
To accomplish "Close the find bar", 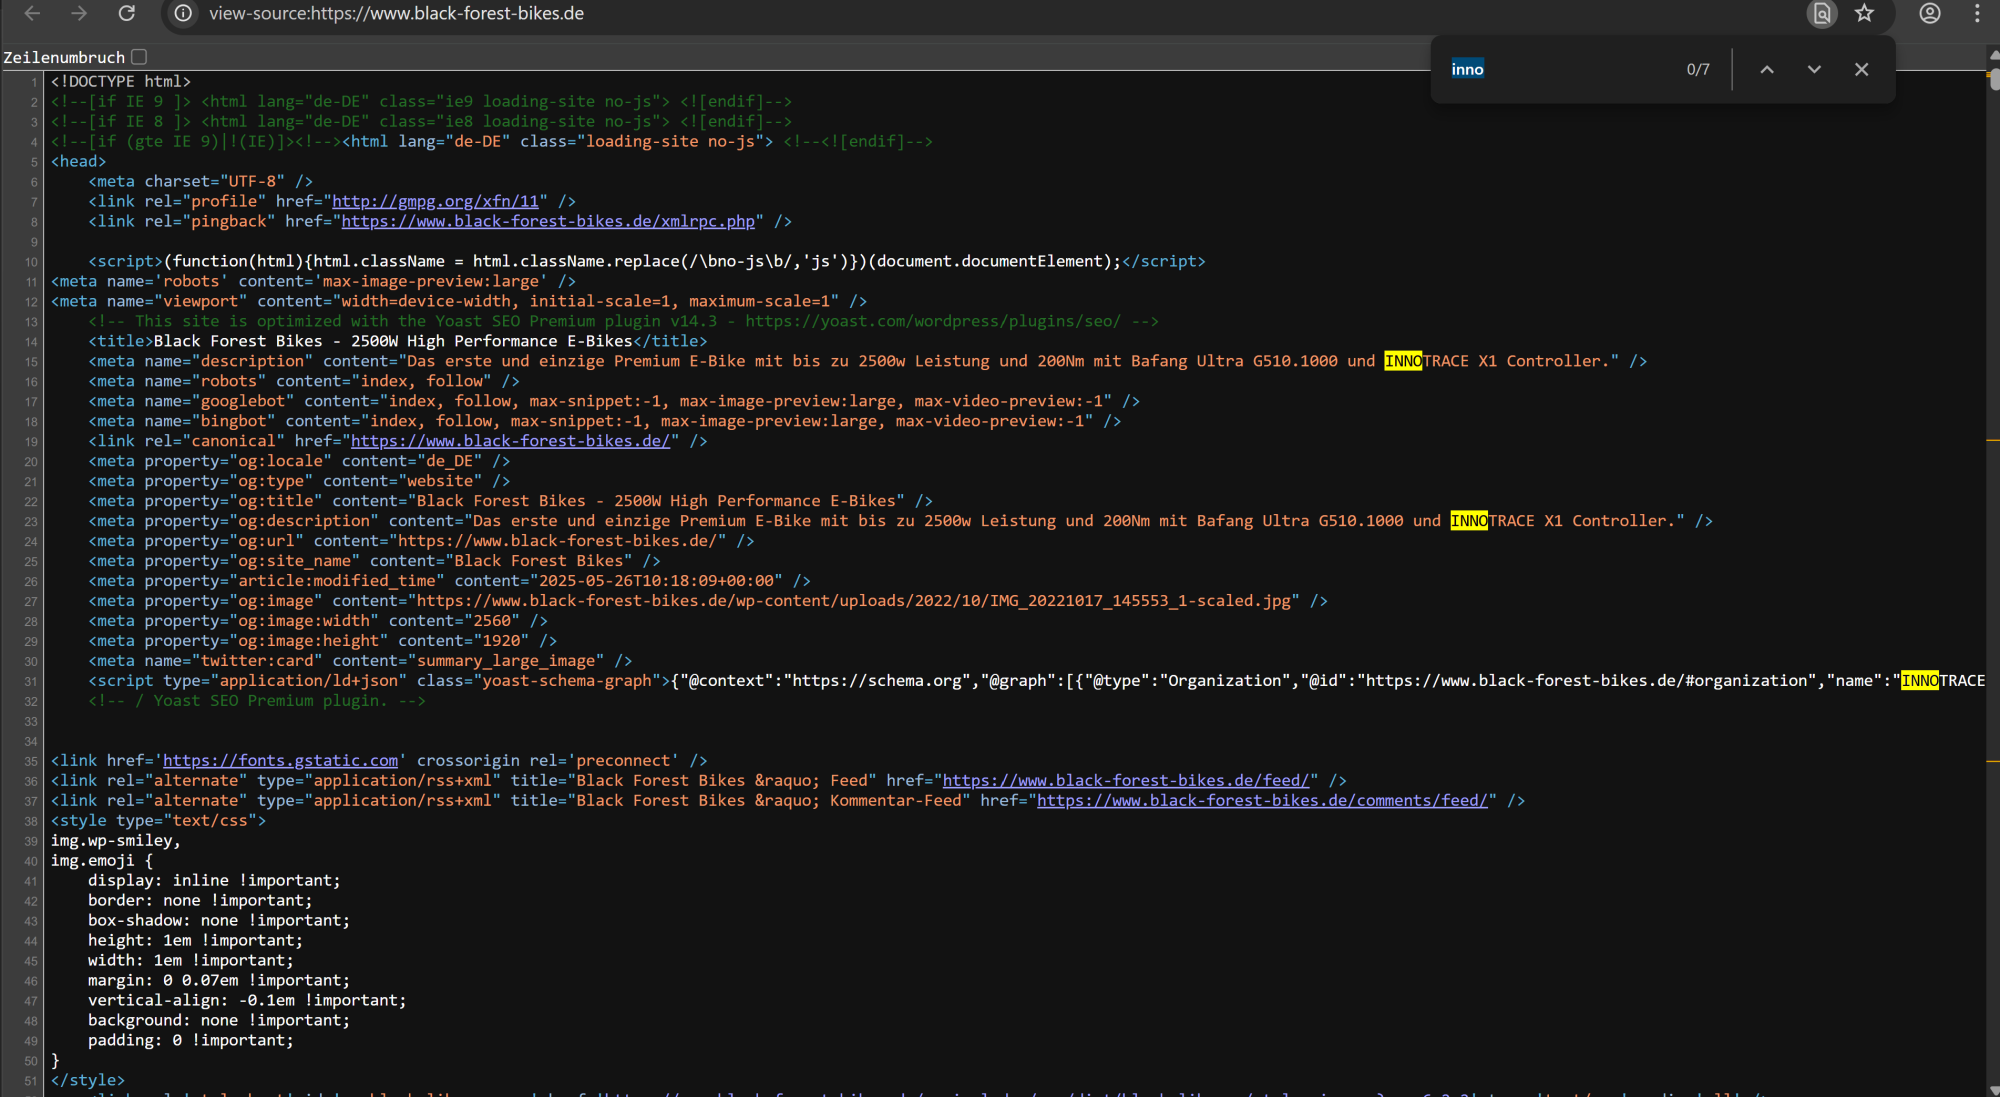I will [x=1861, y=69].
